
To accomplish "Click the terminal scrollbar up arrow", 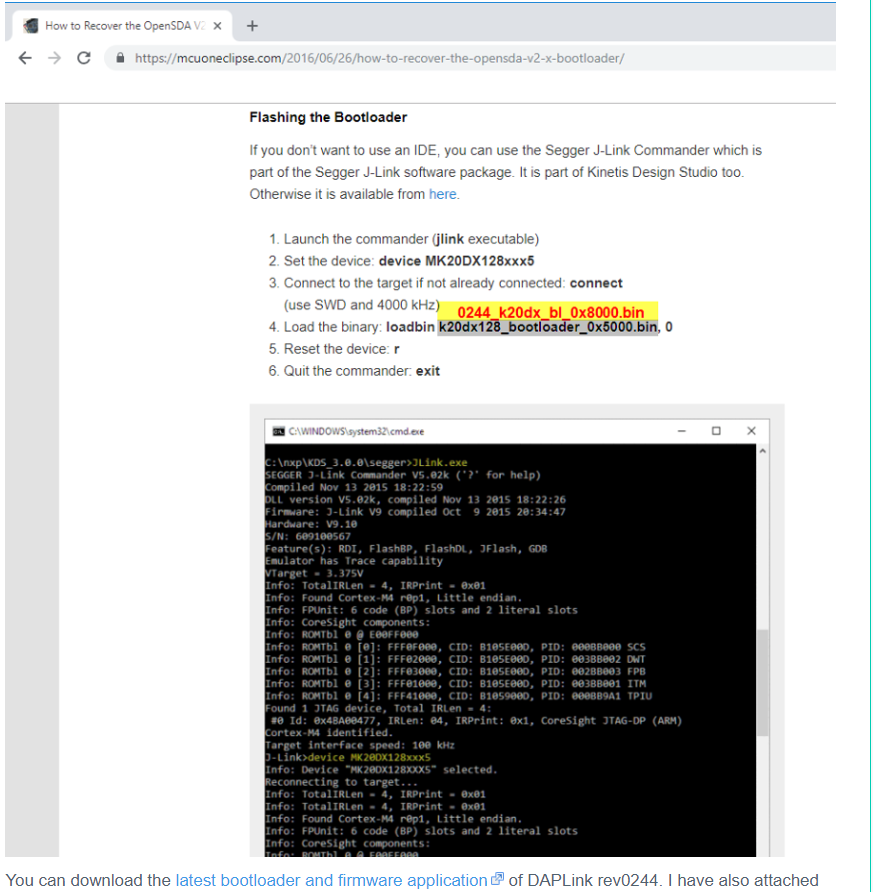I will tap(763, 451).
